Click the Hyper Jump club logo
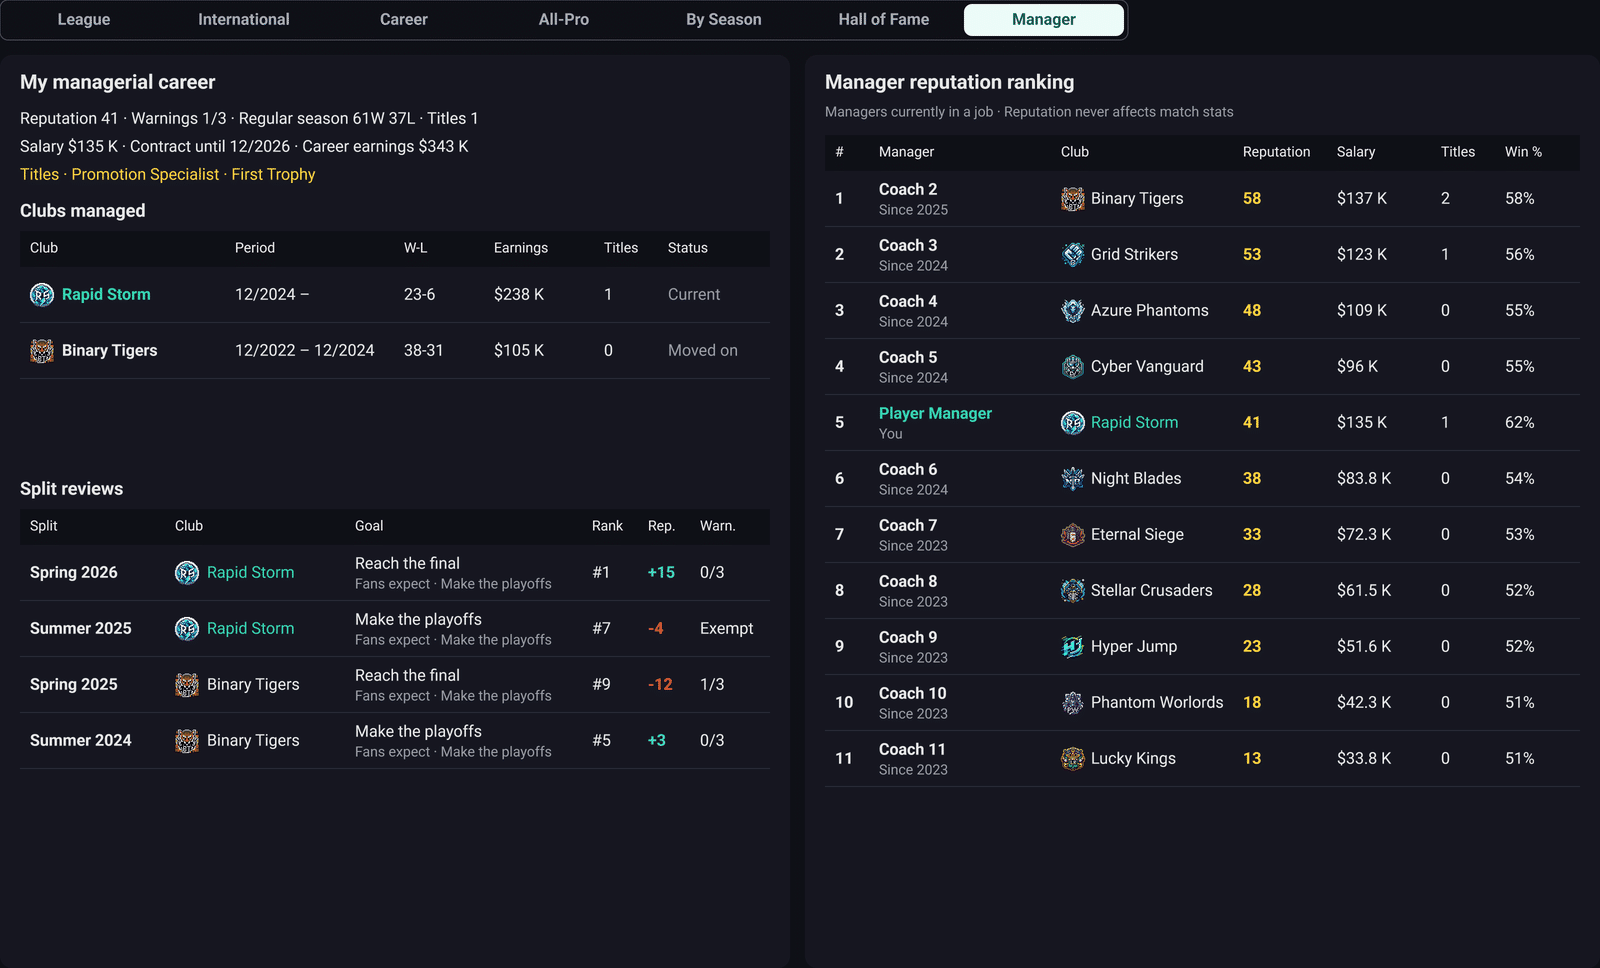This screenshot has height=968, width=1600. click(x=1073, y=646)
